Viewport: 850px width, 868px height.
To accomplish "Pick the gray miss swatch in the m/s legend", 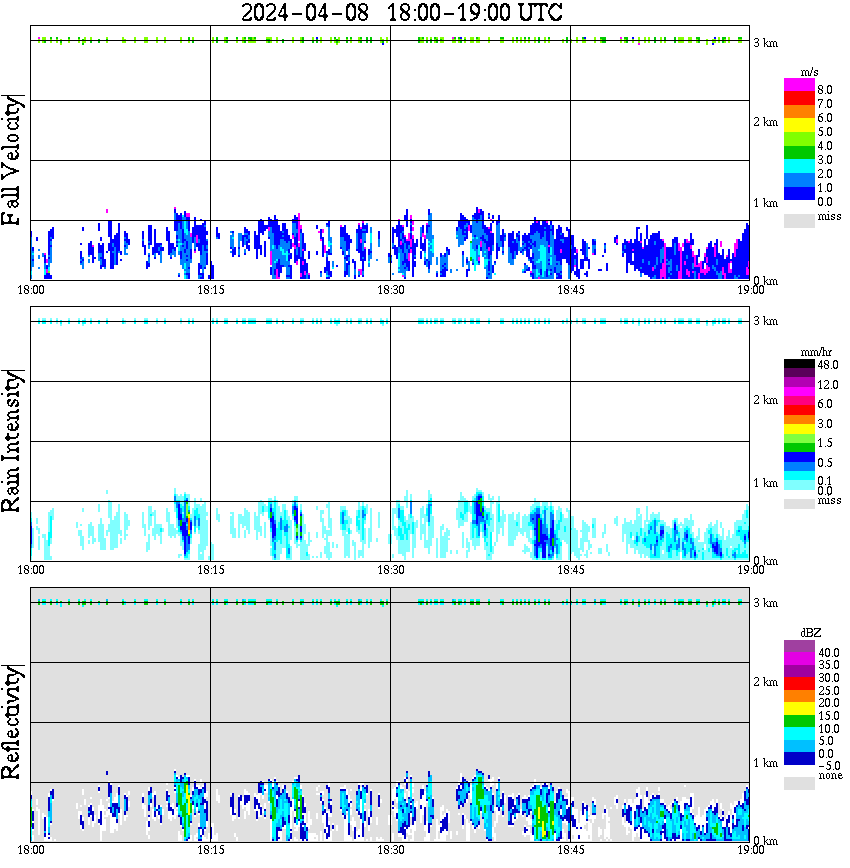I will (x=799, y=221).
